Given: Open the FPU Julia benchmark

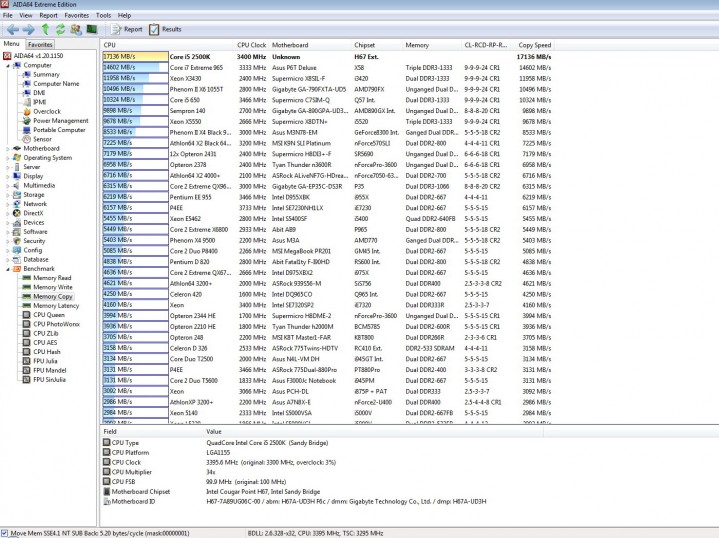Looking at the screenshot, I should pyautogui.click(x=40, y=361).
